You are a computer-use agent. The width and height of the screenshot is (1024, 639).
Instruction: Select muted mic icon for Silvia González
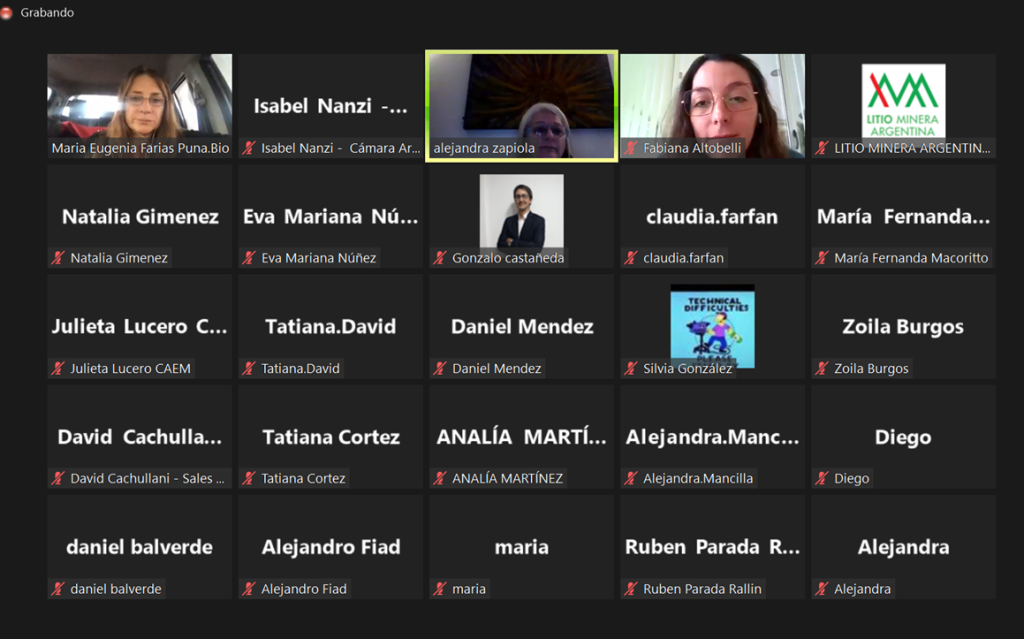[631, 368]
